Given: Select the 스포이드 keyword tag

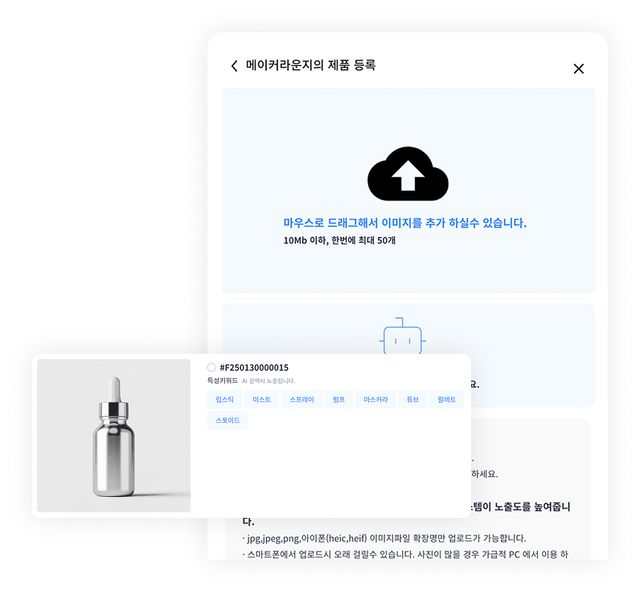Looking at the screenshot, I should click(227, 420).
